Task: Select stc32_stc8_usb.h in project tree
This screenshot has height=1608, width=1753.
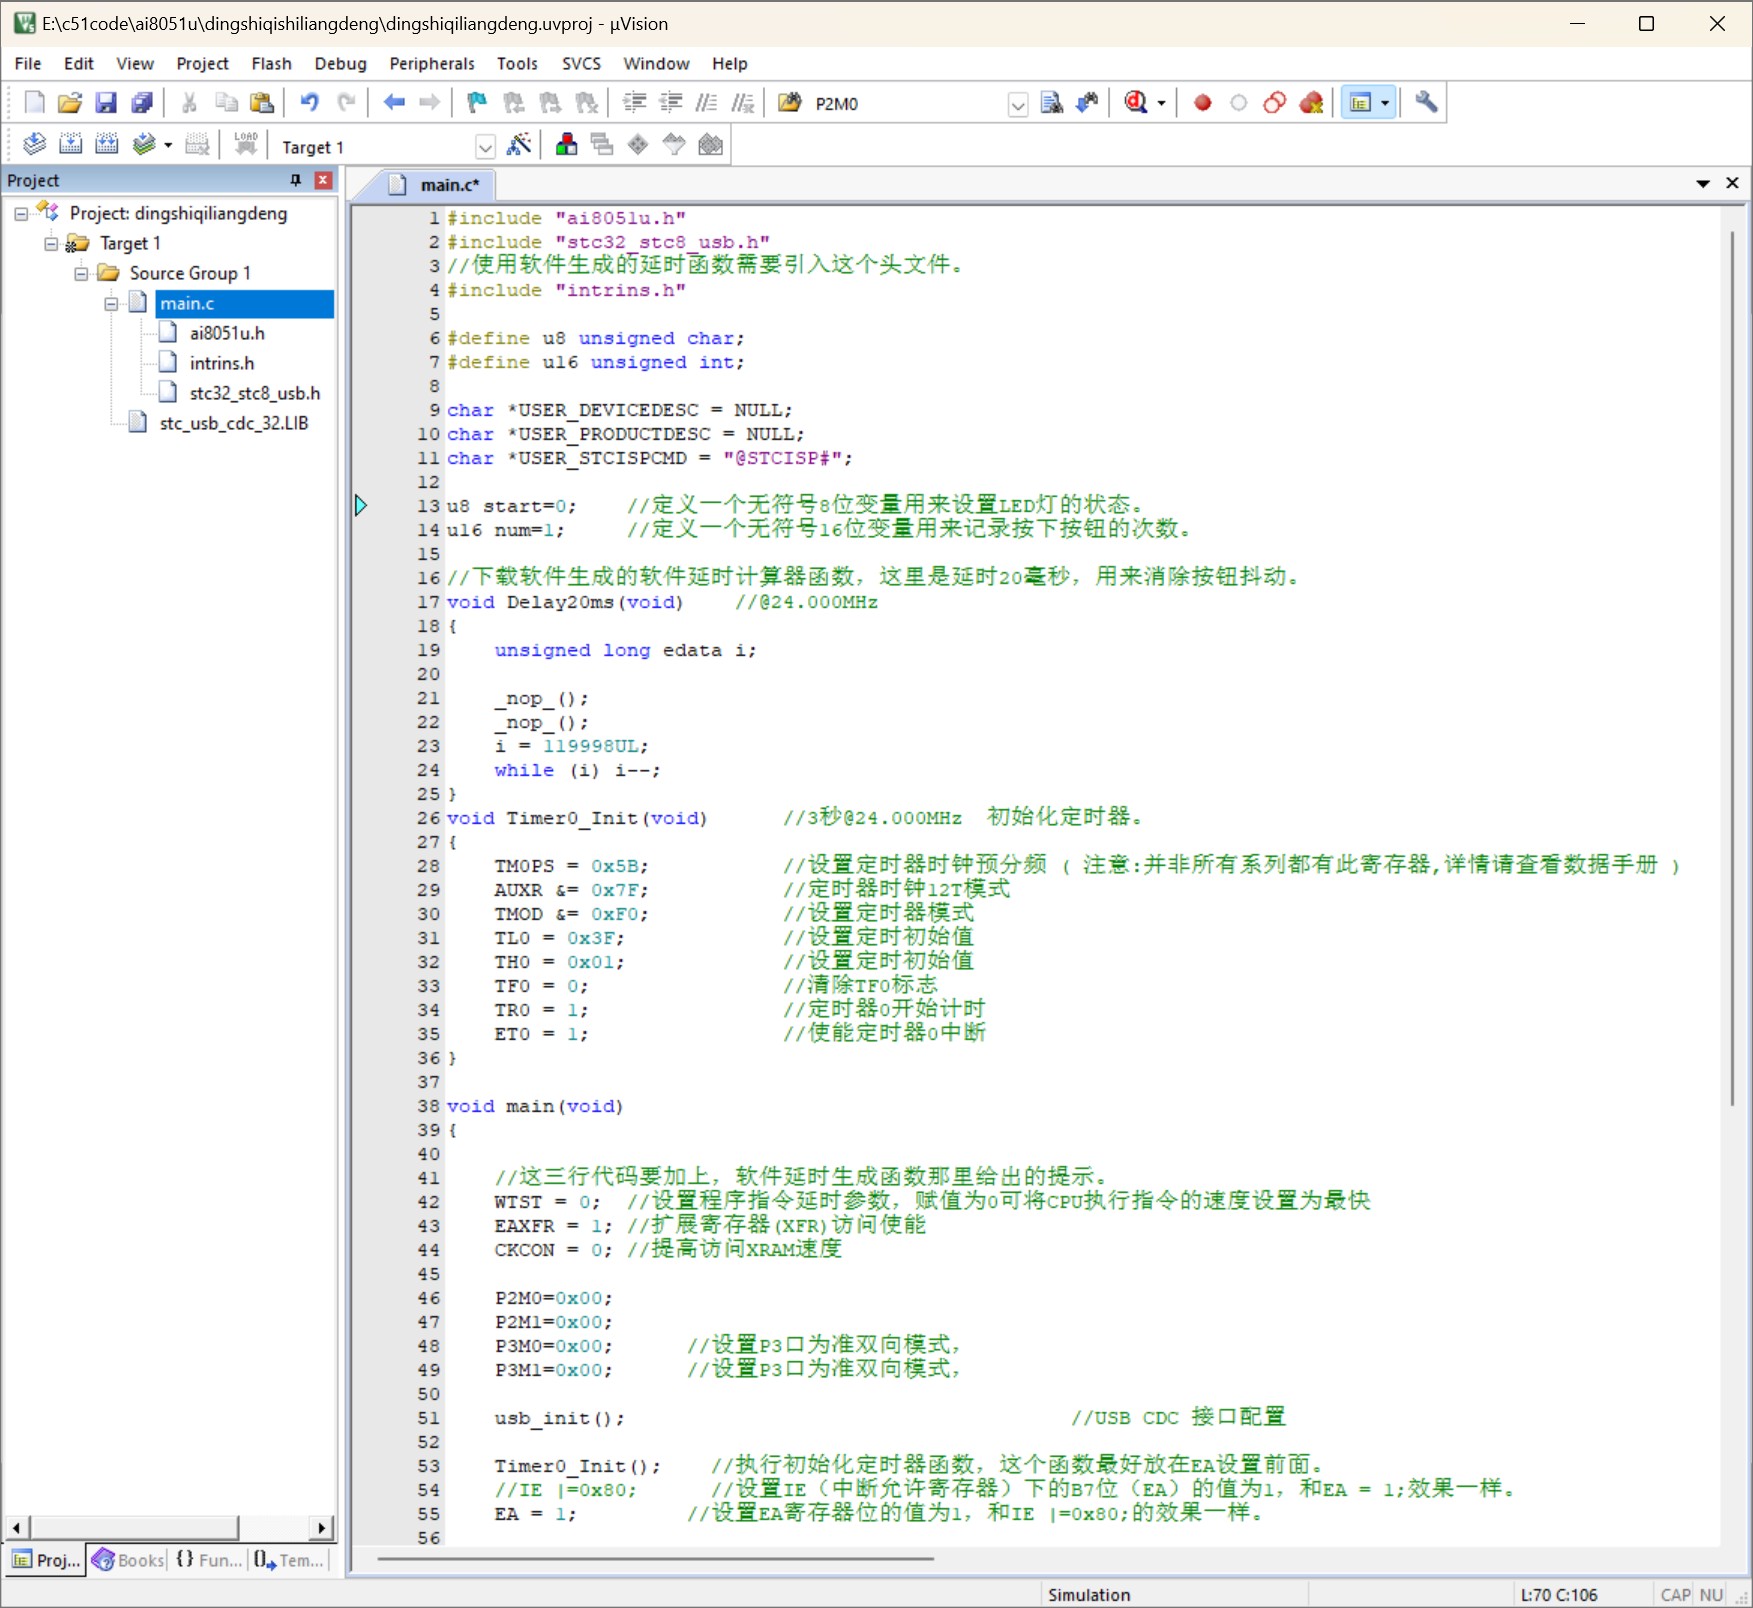Action: tap(255, 393)
